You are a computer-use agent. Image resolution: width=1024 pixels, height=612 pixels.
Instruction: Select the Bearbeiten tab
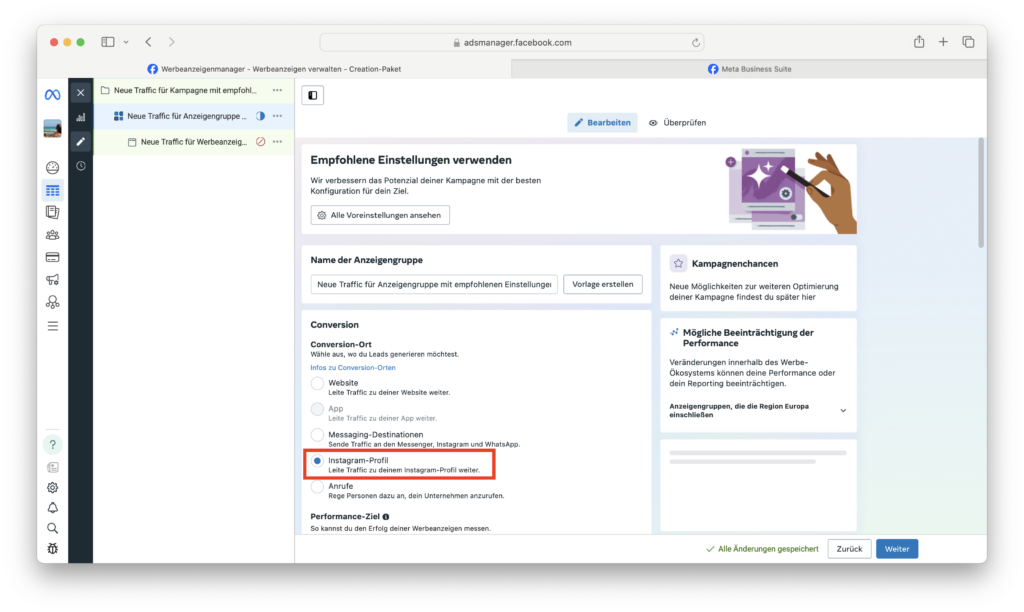[x=602, y=123]
